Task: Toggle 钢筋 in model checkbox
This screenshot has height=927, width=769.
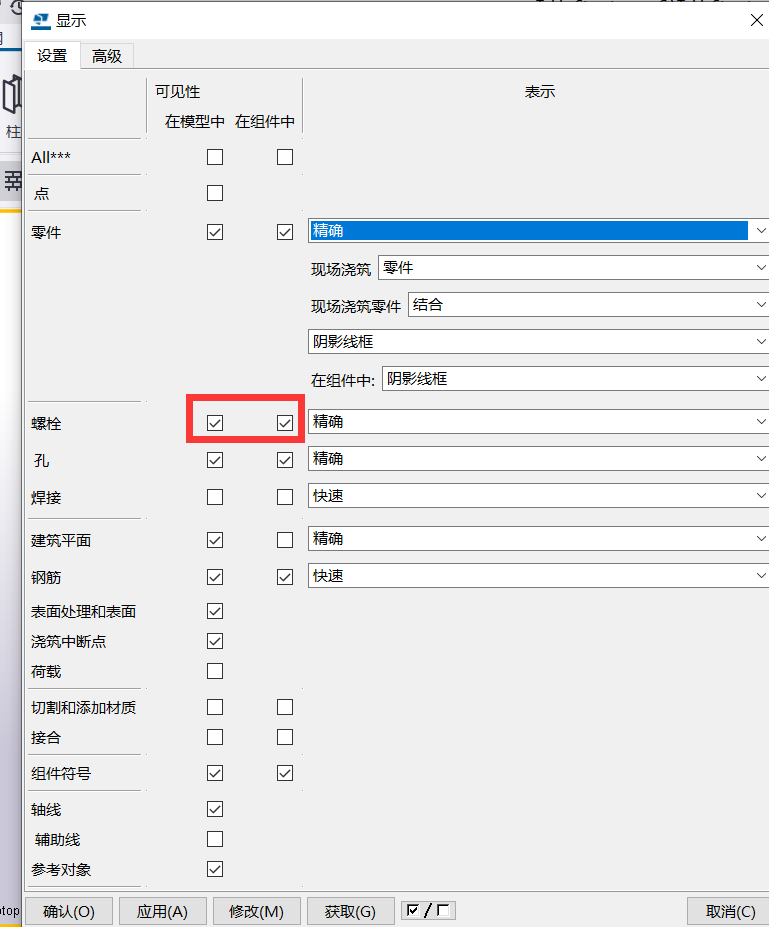Action: tap(215, 577)
